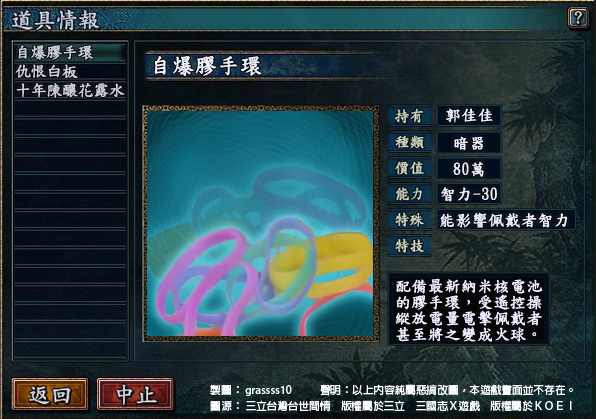This screenshot has height=419, width=596.
Task: Click the 價值 label
Action: pyautogui.click(x=409, y=168)
